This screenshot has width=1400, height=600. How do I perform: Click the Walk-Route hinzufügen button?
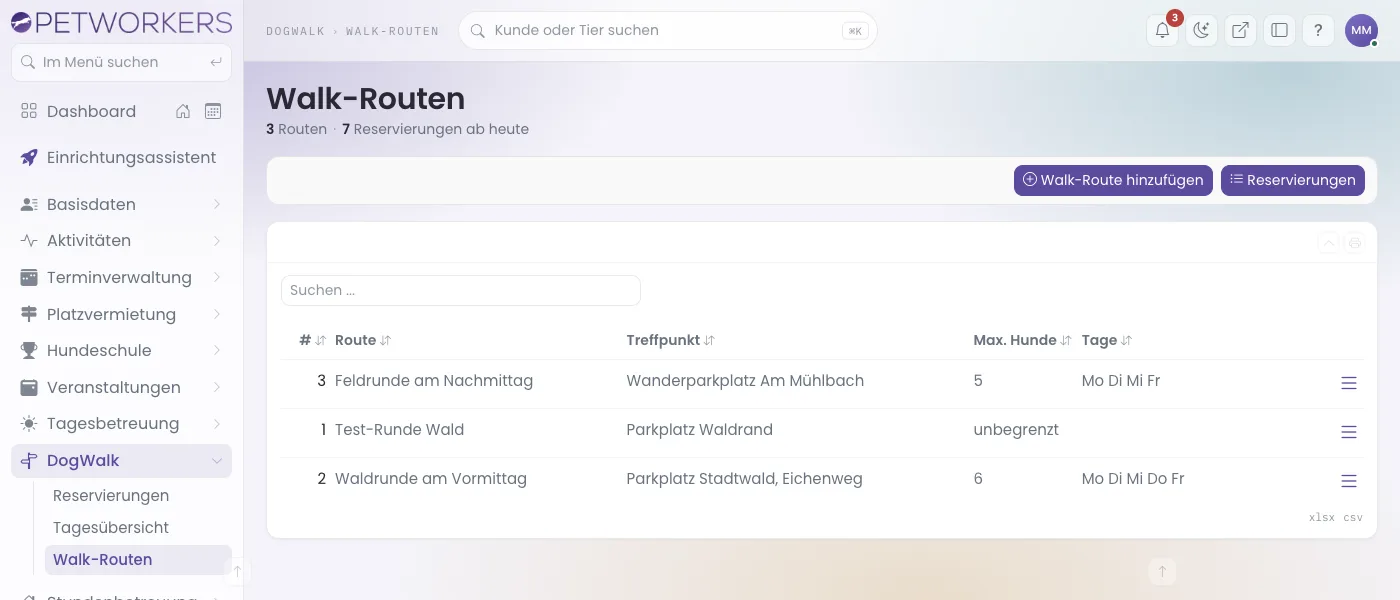[x=1113, y=180]
